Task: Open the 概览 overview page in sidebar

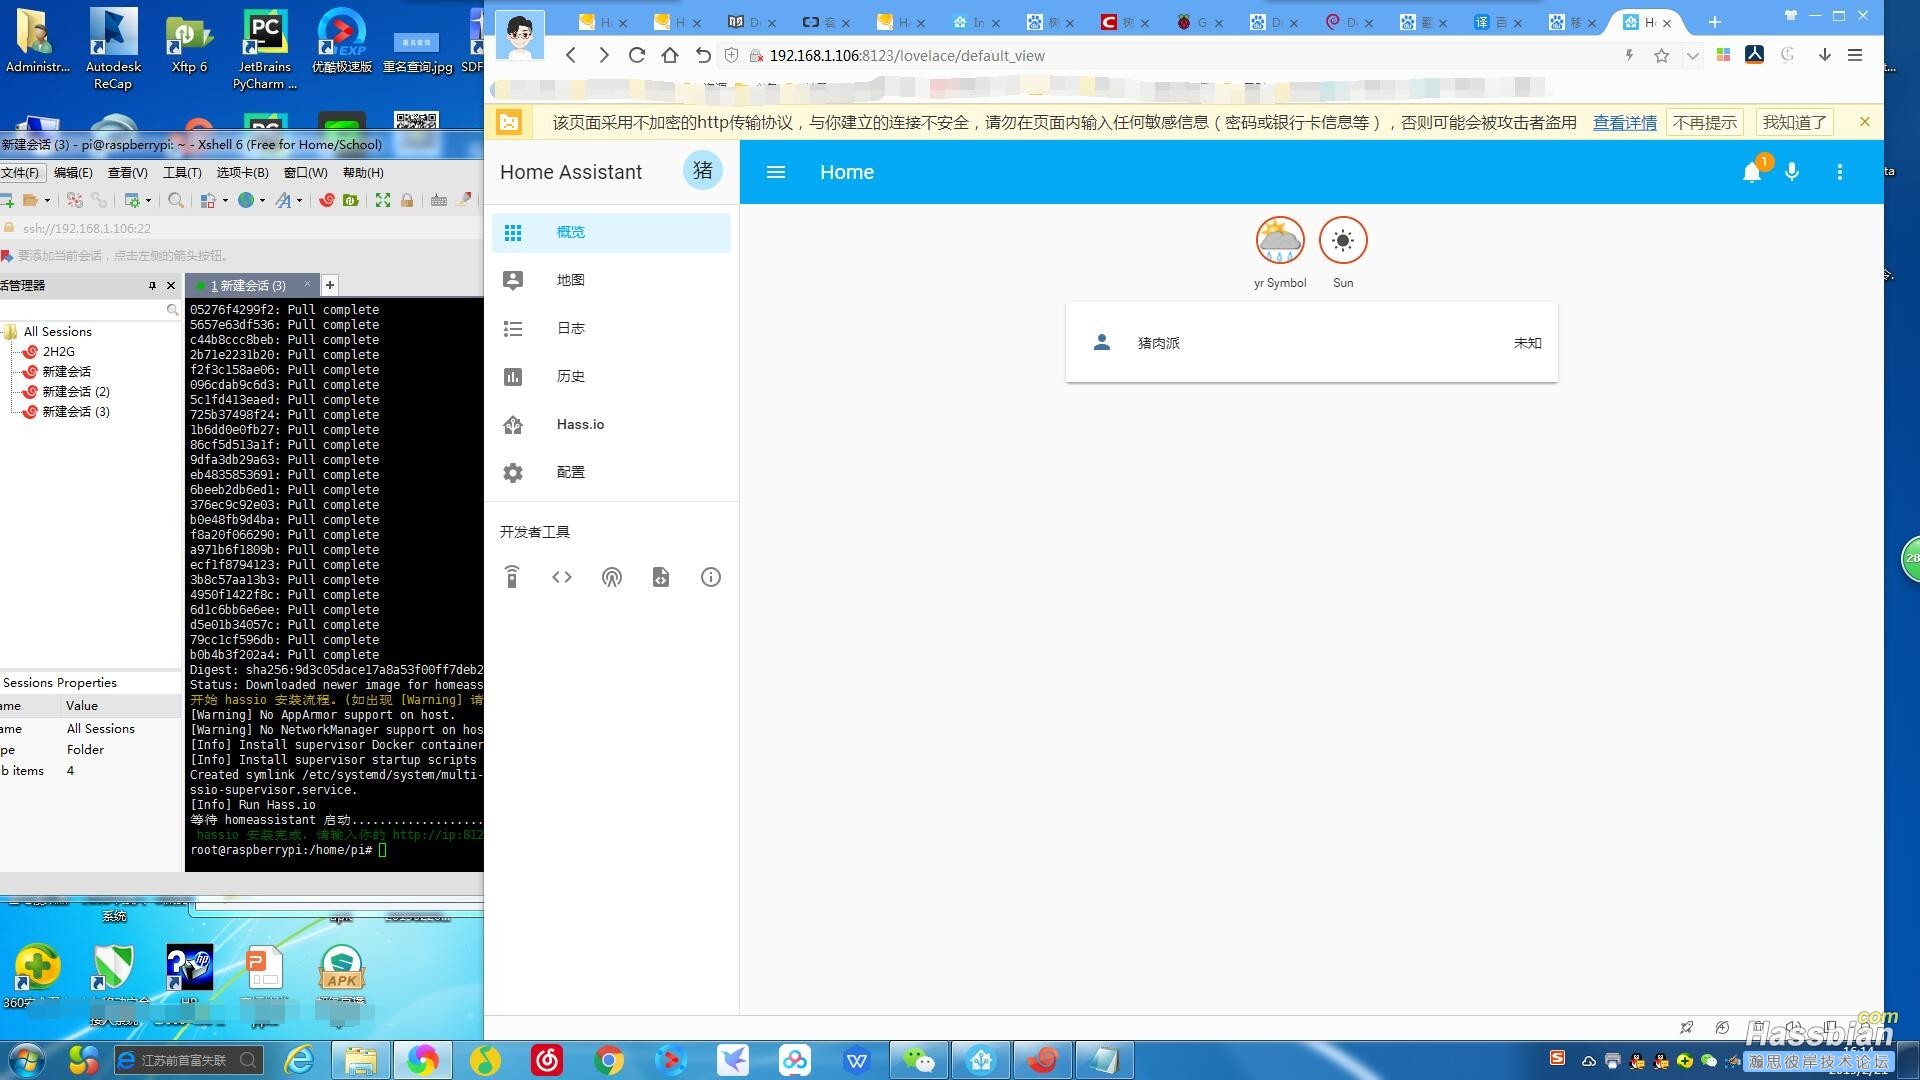Action: (x=611, y=232)
